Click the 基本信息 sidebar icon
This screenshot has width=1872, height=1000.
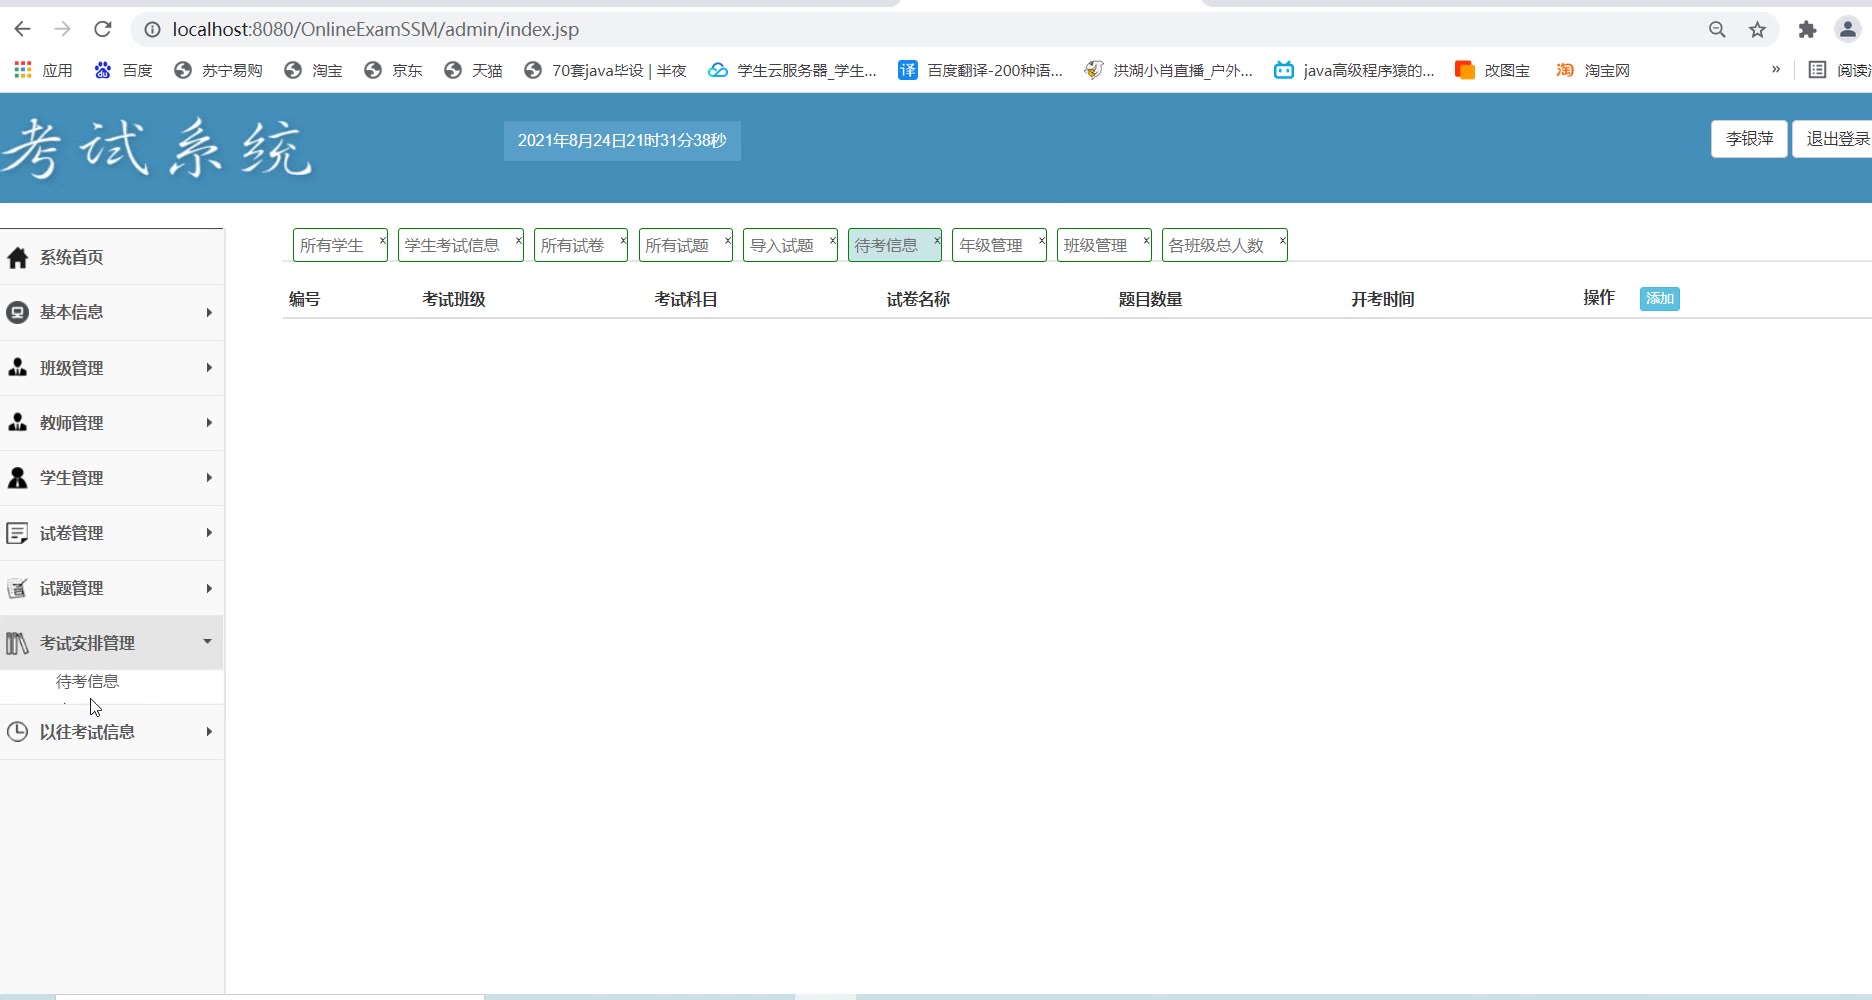pyautogui.click(x=17, y=313)
